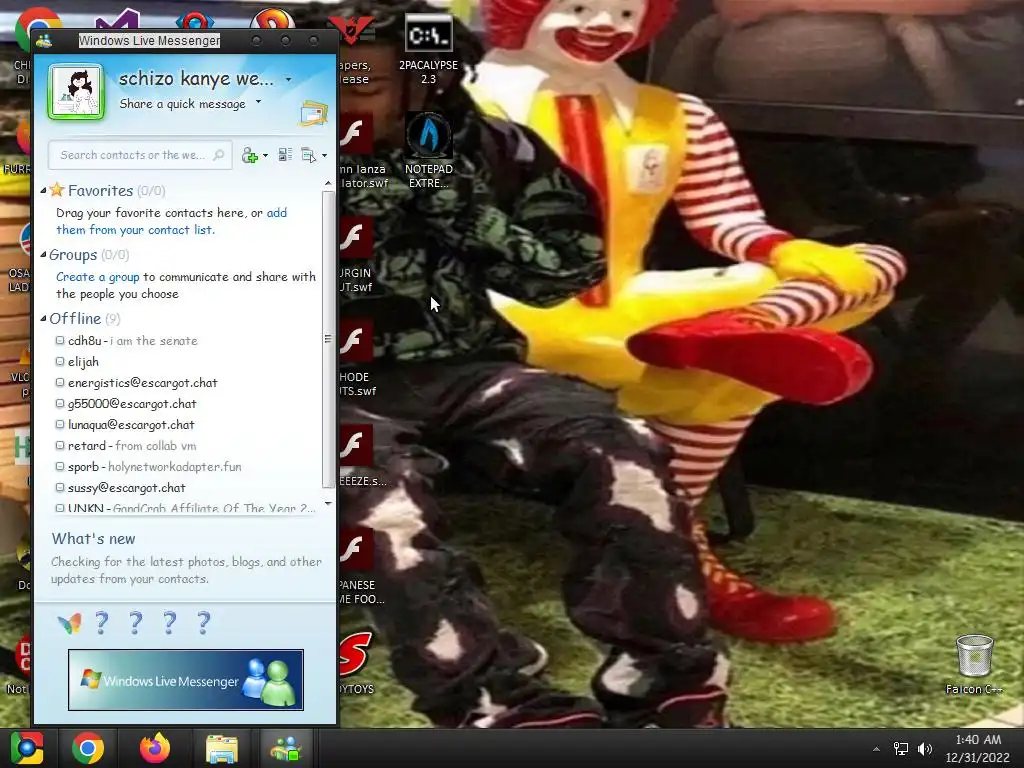Click the contact list layout icon
The height and width of the screenshot is (768, 1024).
[x=285, y=155]
